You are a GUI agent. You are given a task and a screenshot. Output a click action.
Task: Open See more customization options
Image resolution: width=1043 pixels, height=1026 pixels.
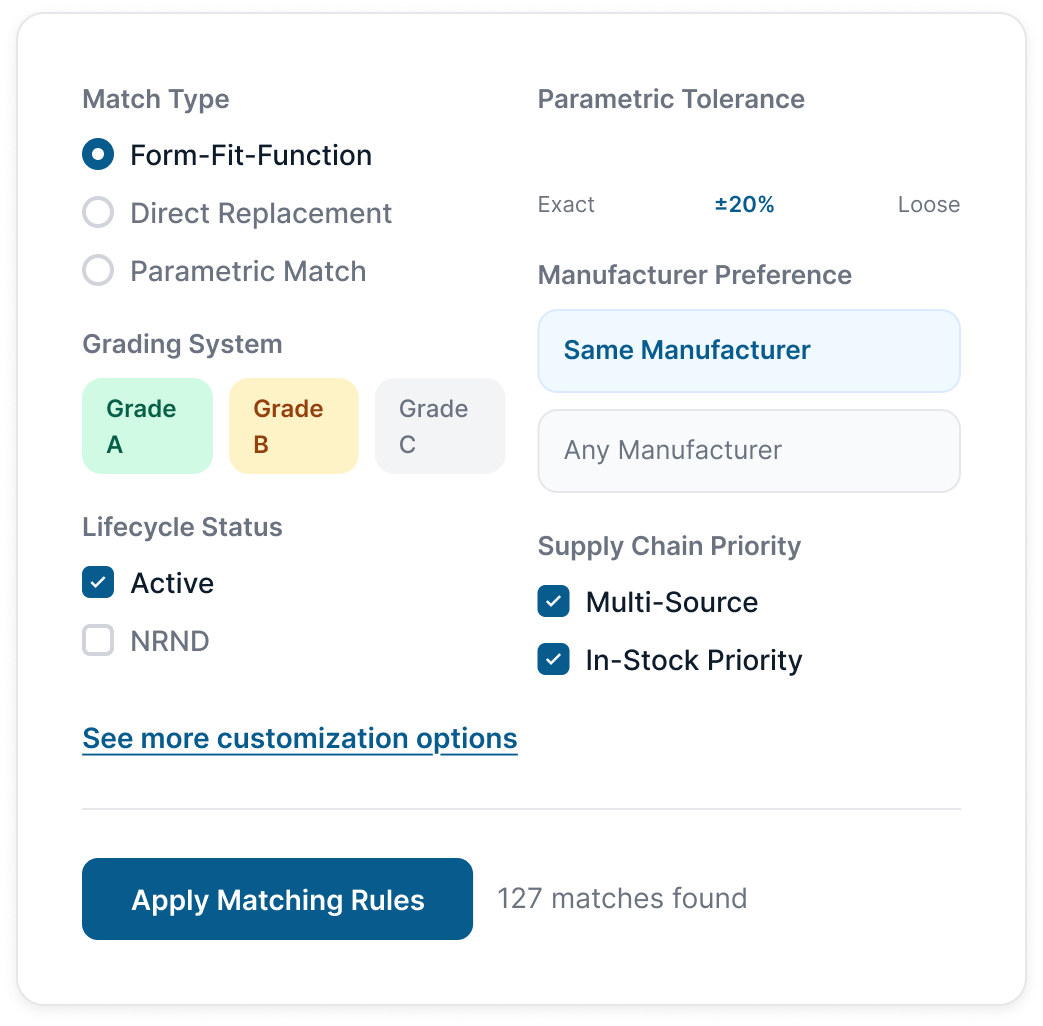[299, 738]
